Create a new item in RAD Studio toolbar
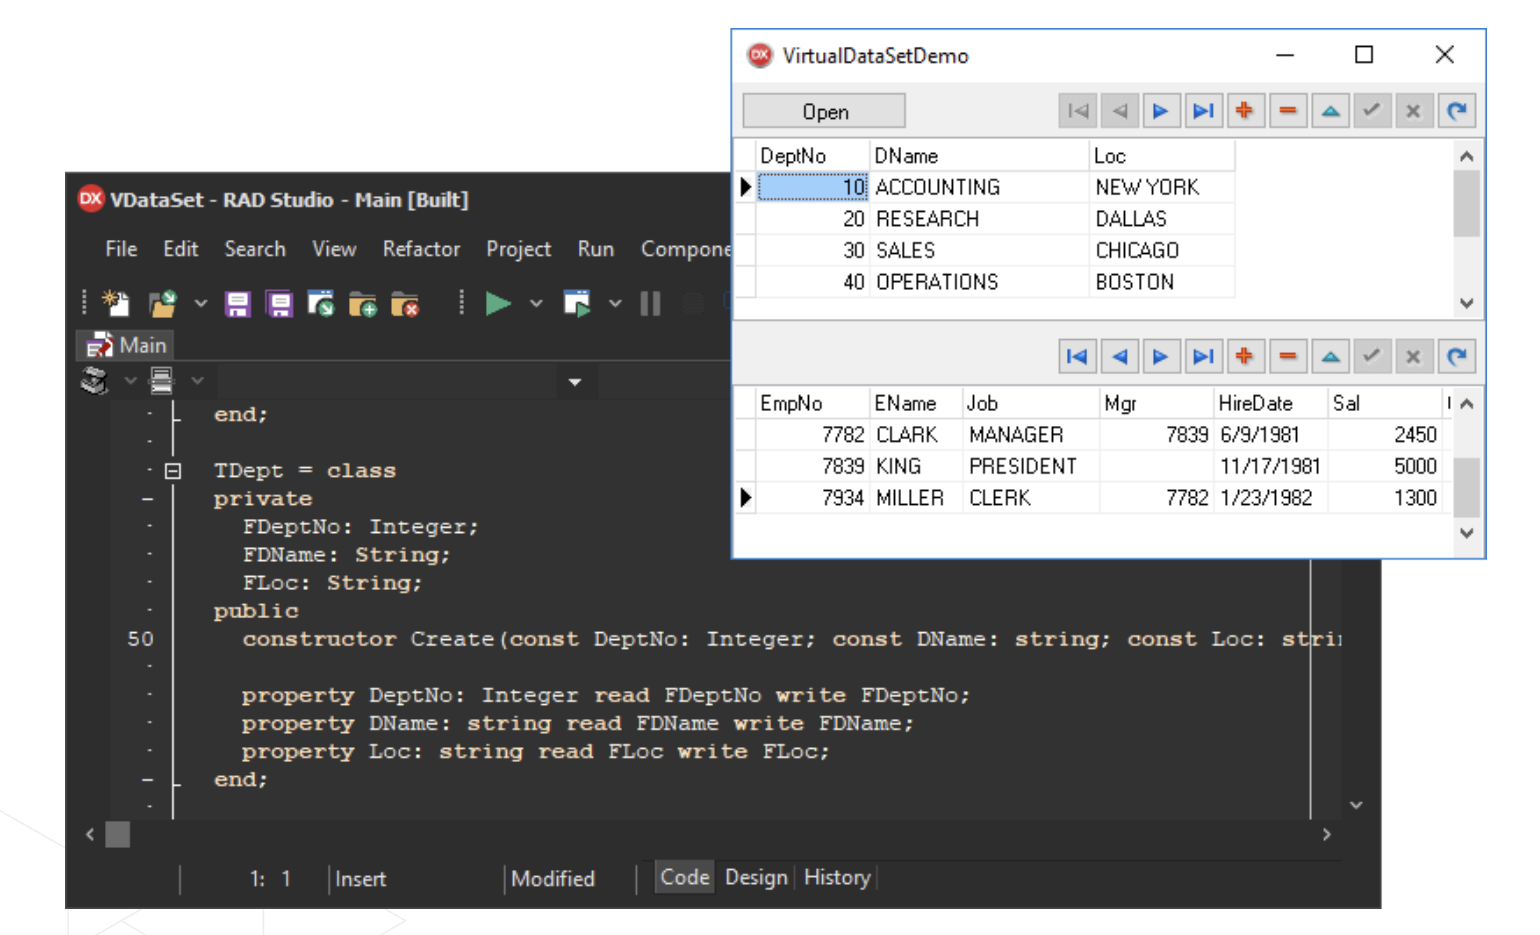This screenshot has width=1540, height=935. pyautogui.click(x=116, y=303)
